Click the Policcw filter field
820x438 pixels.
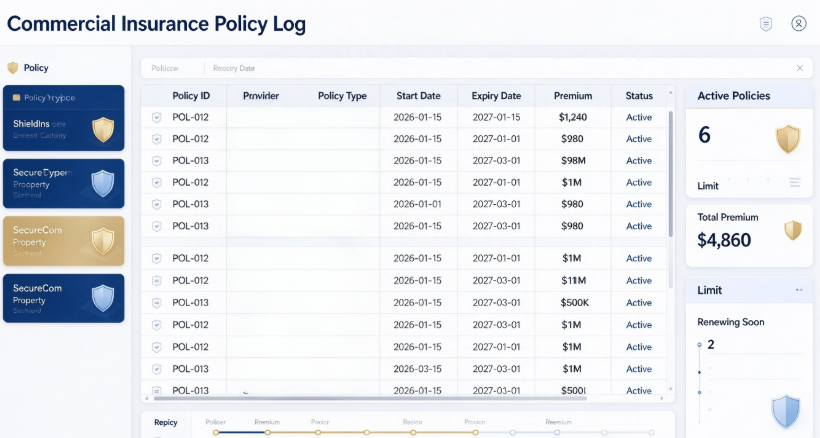coord(165,68)
